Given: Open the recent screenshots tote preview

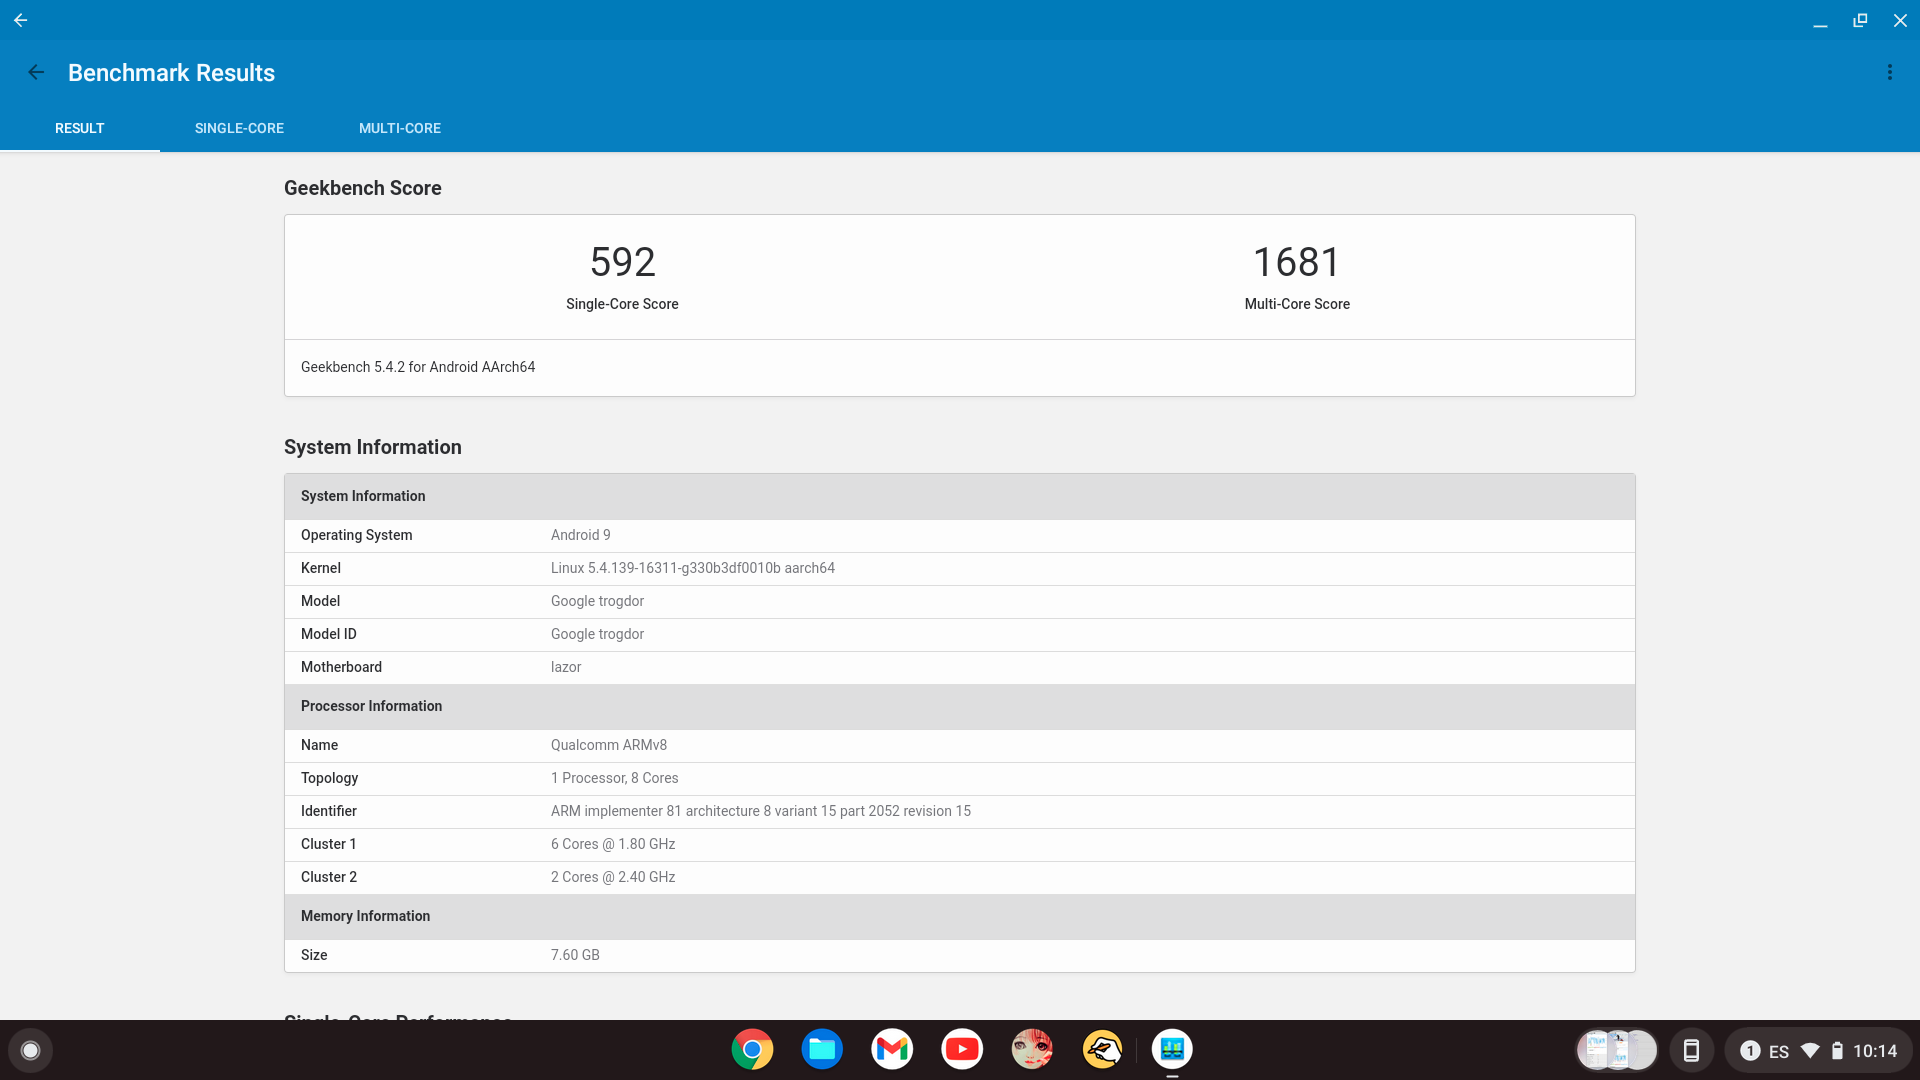Looking at the screenshot, I should click(x=1617, y=1051).
